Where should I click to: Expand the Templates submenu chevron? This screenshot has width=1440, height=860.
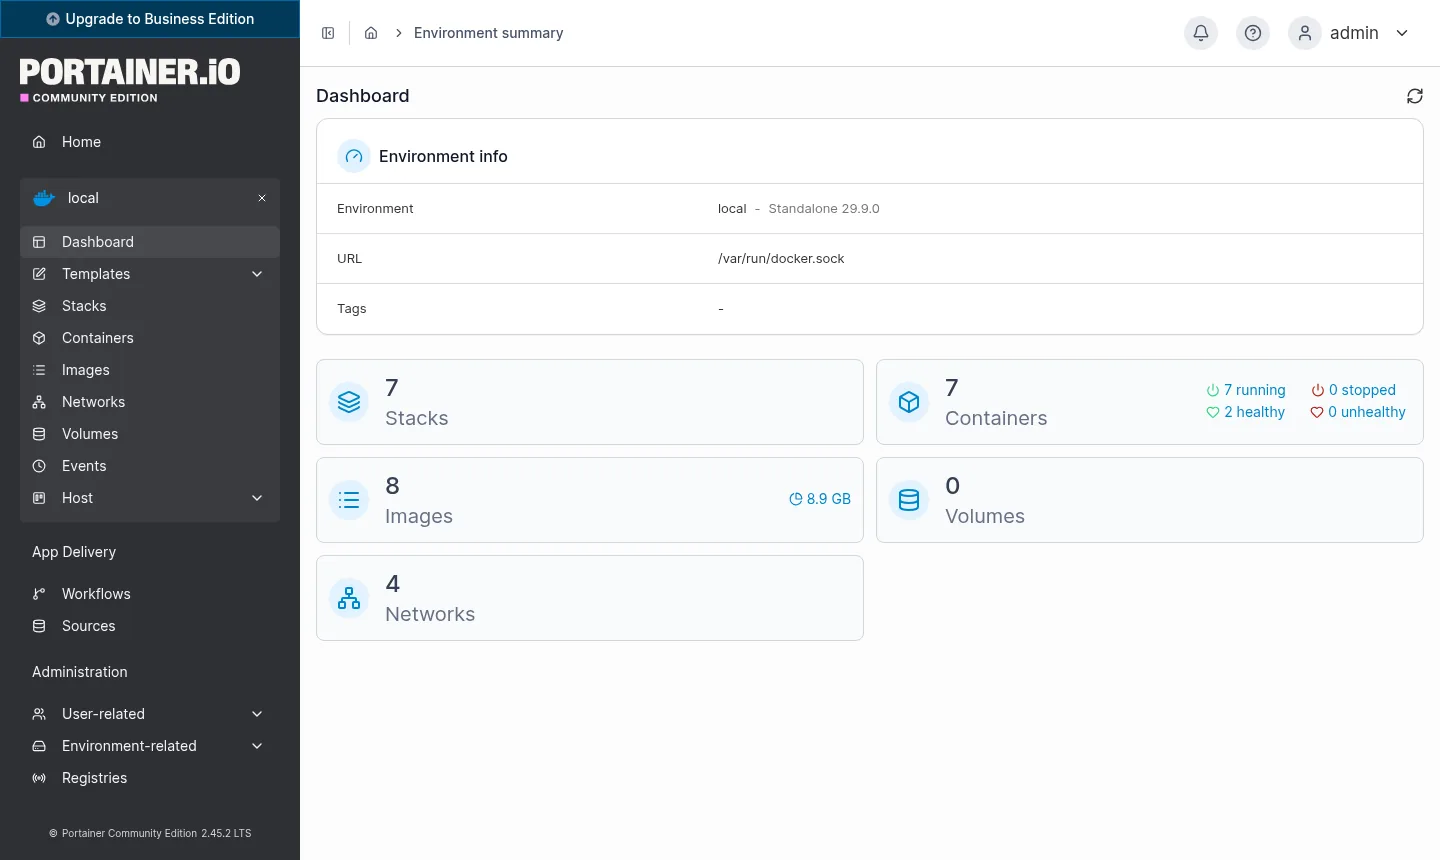(x=257, y=274)
